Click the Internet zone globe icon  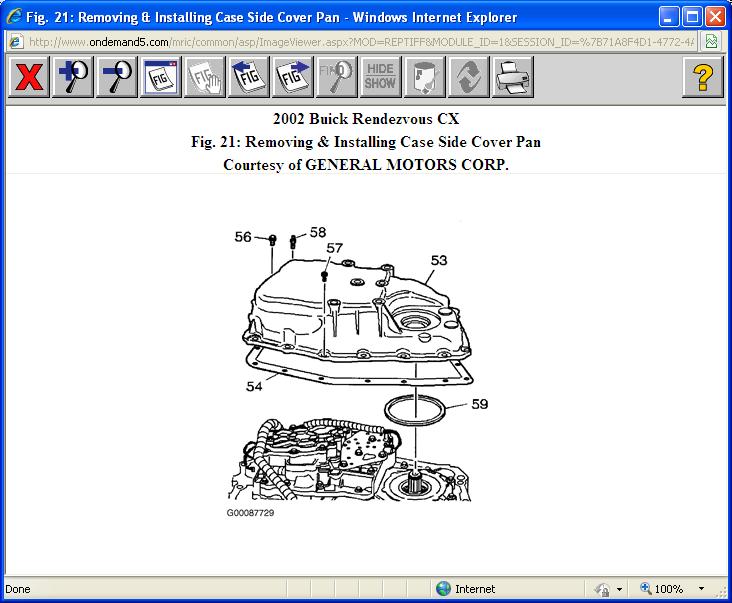pos(443,589)
